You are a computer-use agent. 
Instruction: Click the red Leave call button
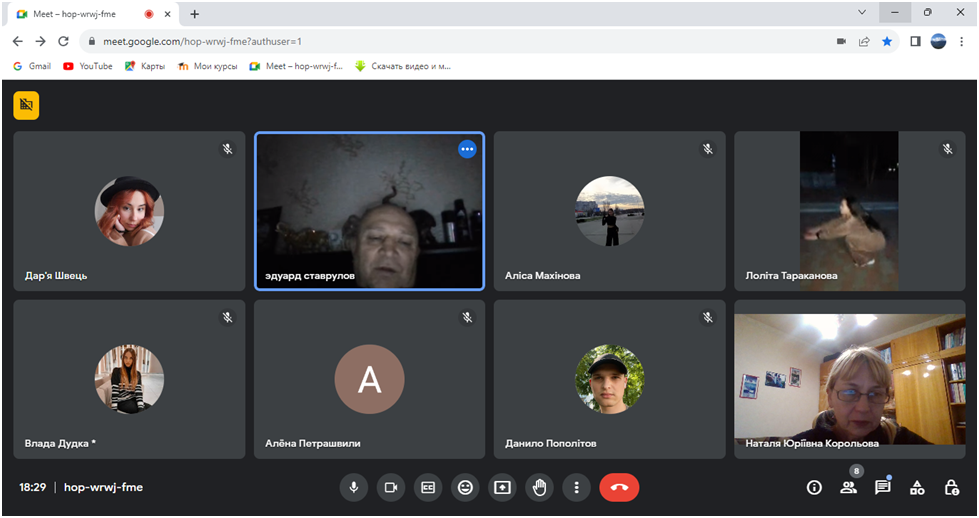[619, 487]
